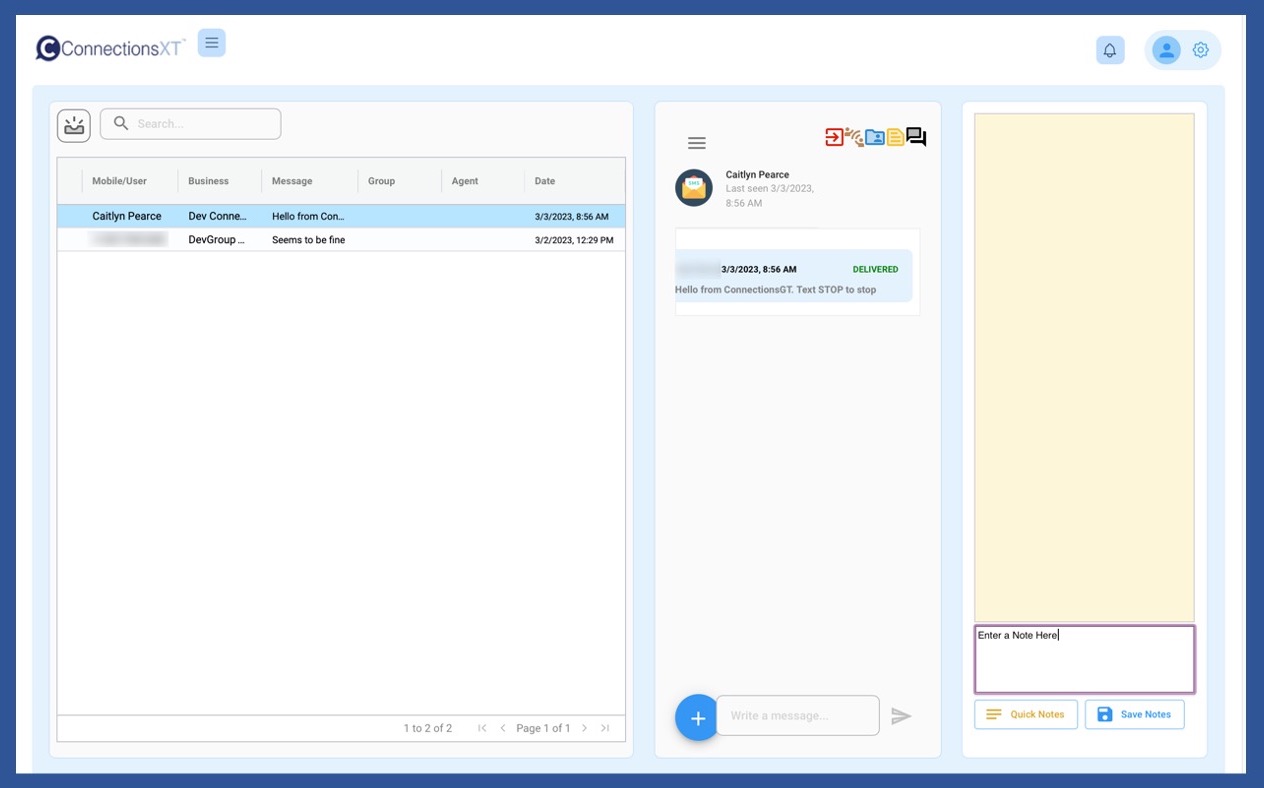Click the yellow notes document icon
1264x788 pixels.
pos(895,137)
